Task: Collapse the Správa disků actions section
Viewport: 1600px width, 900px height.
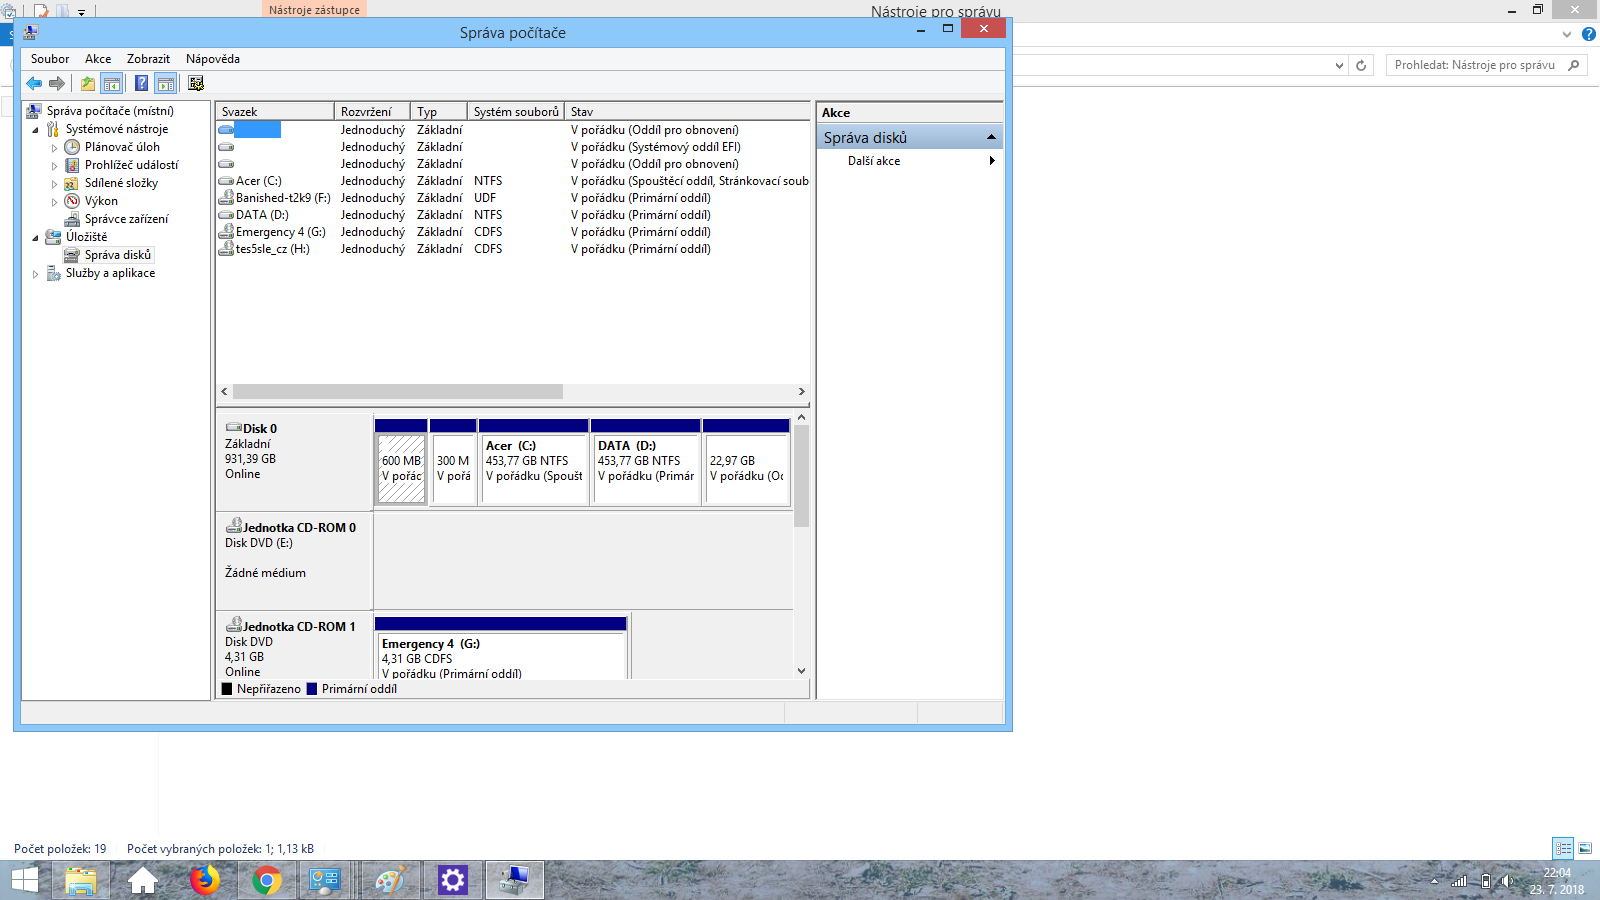Action: [991, 137]
